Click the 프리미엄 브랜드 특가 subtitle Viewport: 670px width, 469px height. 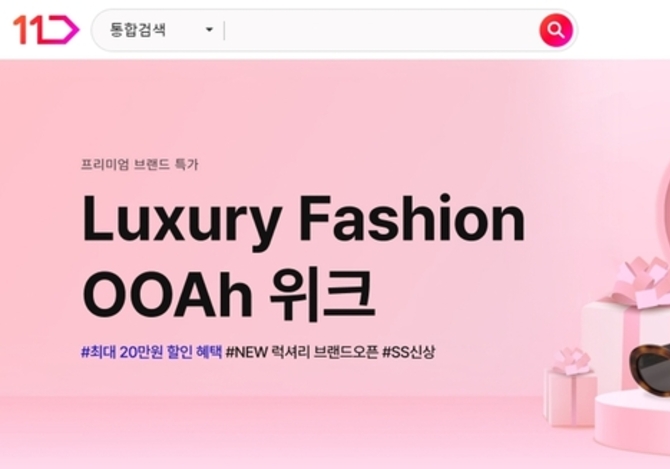point(140,164)
